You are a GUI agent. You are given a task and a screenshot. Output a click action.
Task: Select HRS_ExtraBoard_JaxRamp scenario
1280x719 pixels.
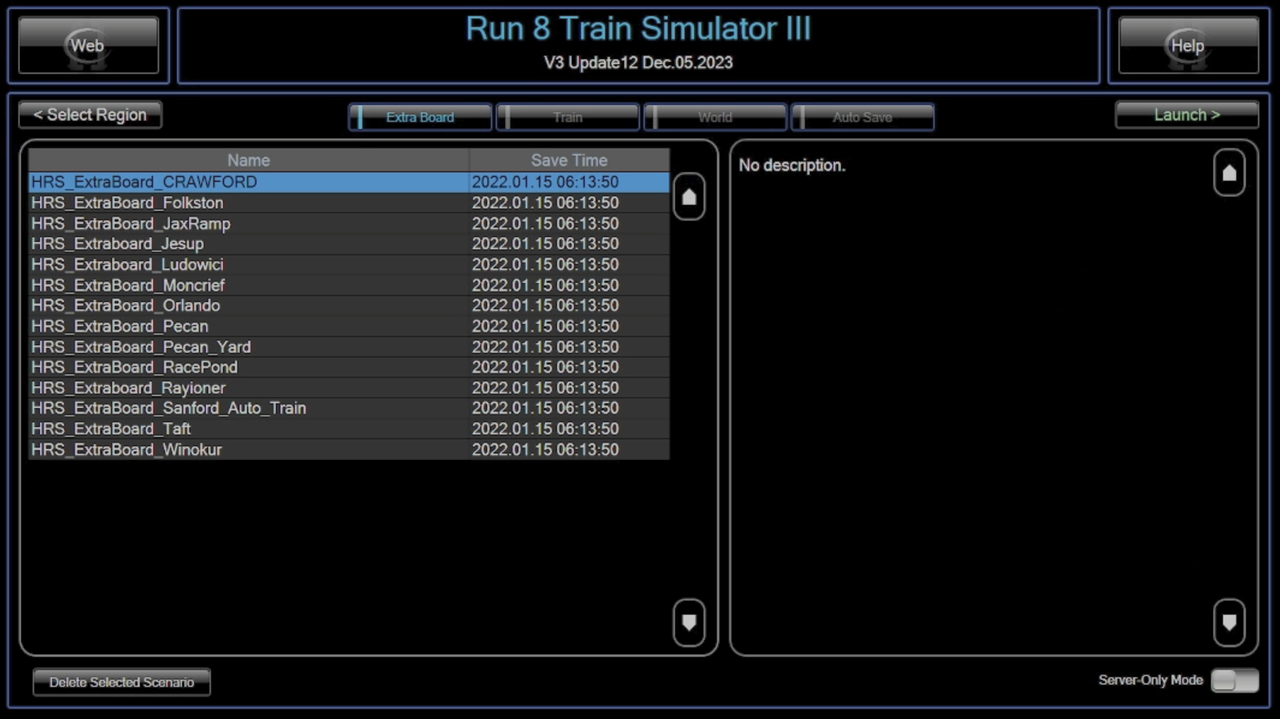pos(349,224)
